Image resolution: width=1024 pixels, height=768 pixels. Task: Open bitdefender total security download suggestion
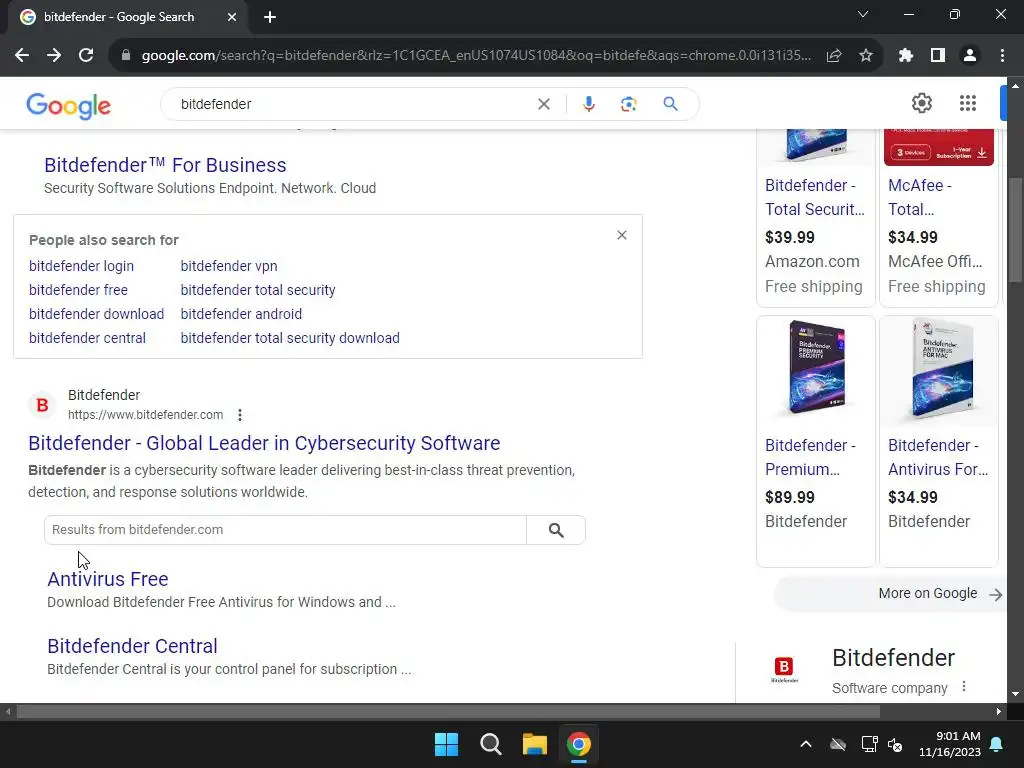[x=290, y=338]
